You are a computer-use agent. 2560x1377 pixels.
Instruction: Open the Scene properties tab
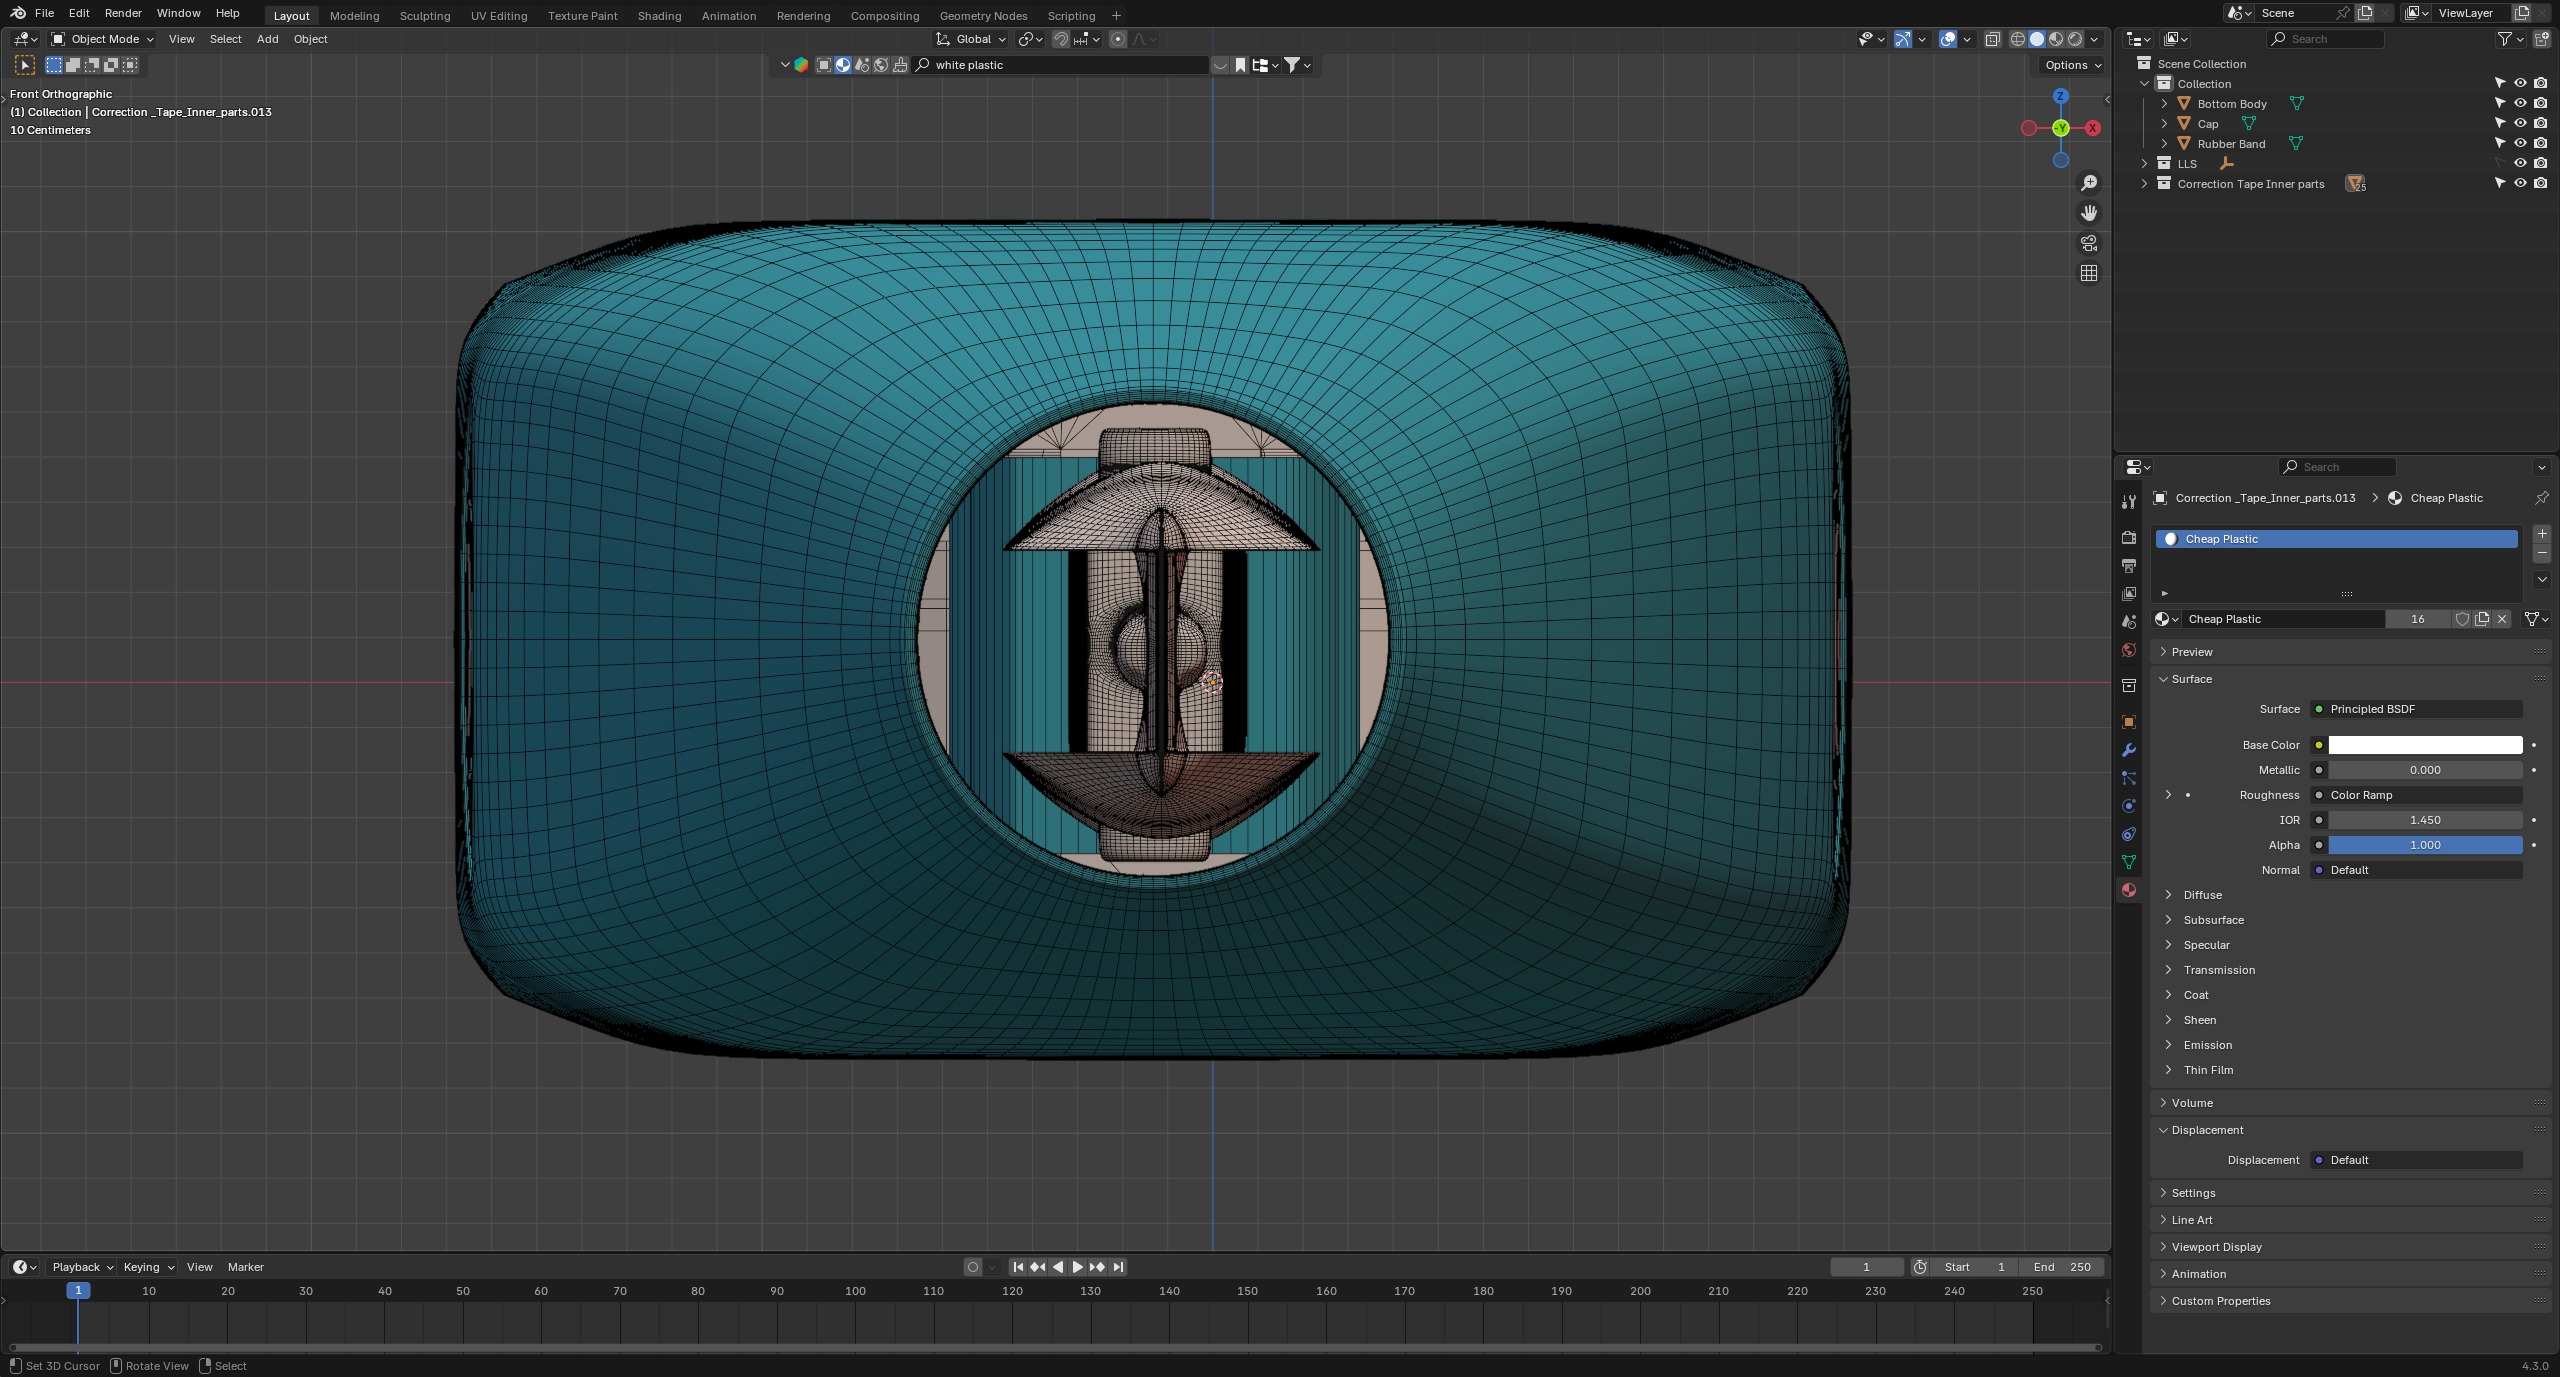click(2129, 622)
